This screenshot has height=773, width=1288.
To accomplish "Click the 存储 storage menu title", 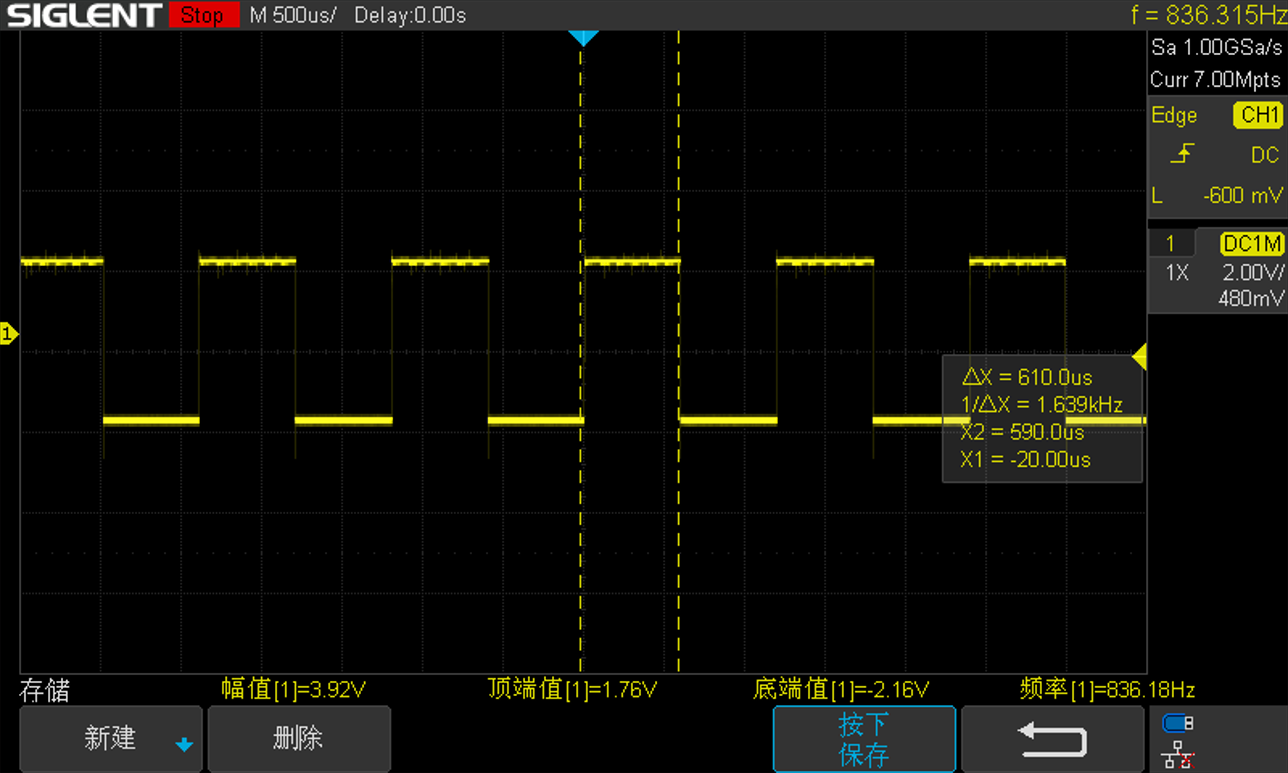I will 45,690.
